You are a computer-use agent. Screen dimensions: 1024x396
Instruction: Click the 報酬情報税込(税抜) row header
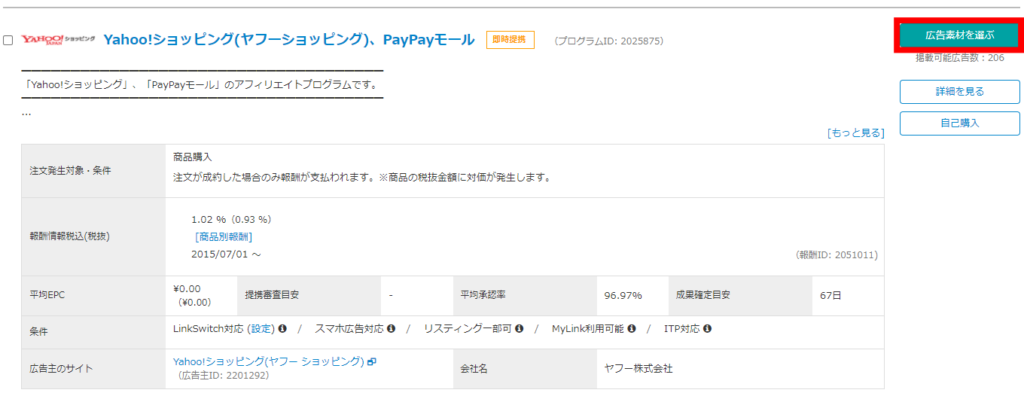(x=93, y=236)
